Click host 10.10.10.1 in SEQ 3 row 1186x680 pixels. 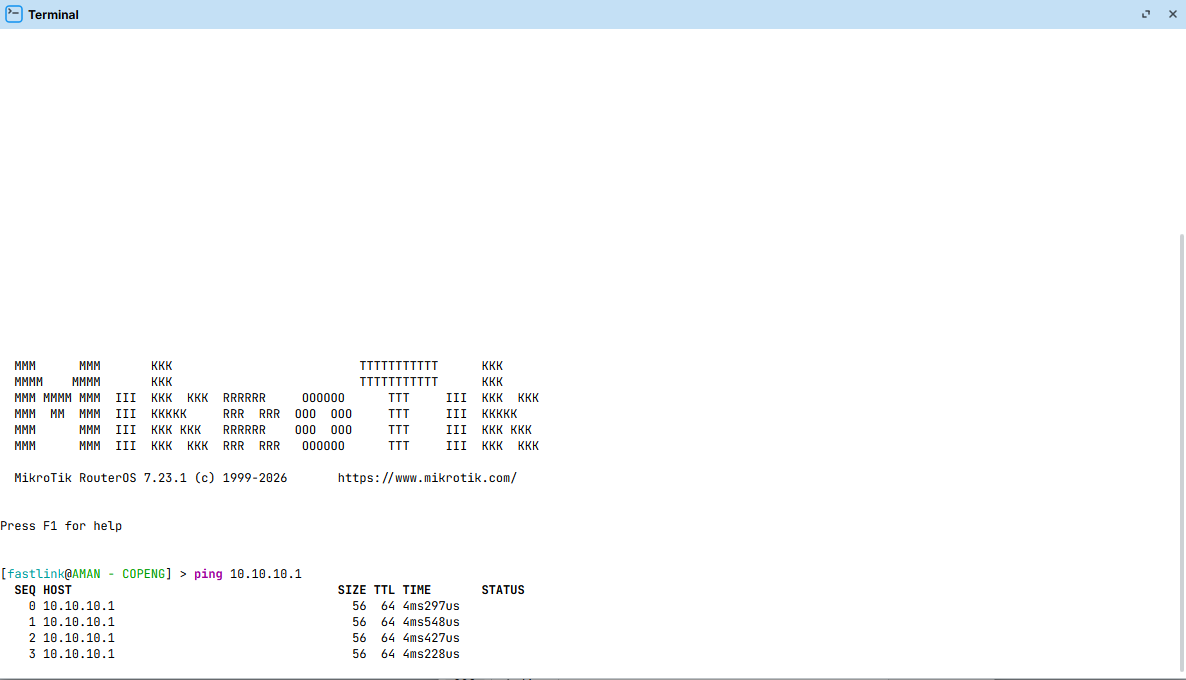[79, 654]
